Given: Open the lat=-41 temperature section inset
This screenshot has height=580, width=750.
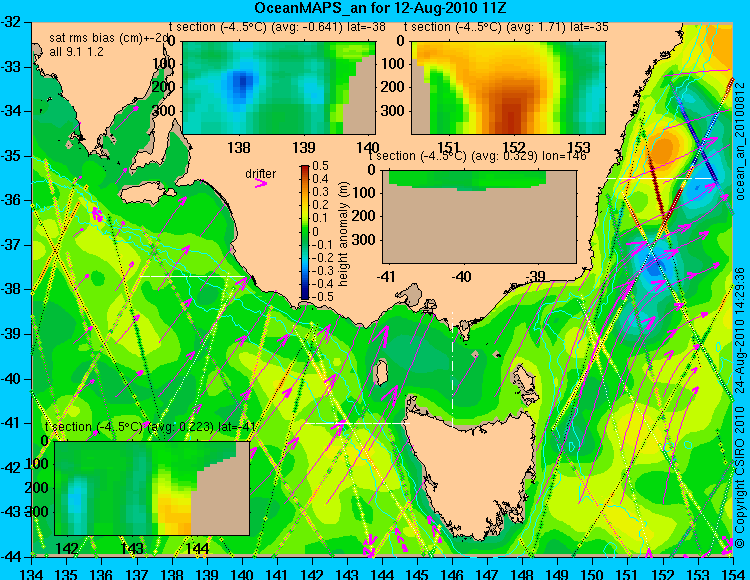Looking at the screenshot, I should 152,488.
